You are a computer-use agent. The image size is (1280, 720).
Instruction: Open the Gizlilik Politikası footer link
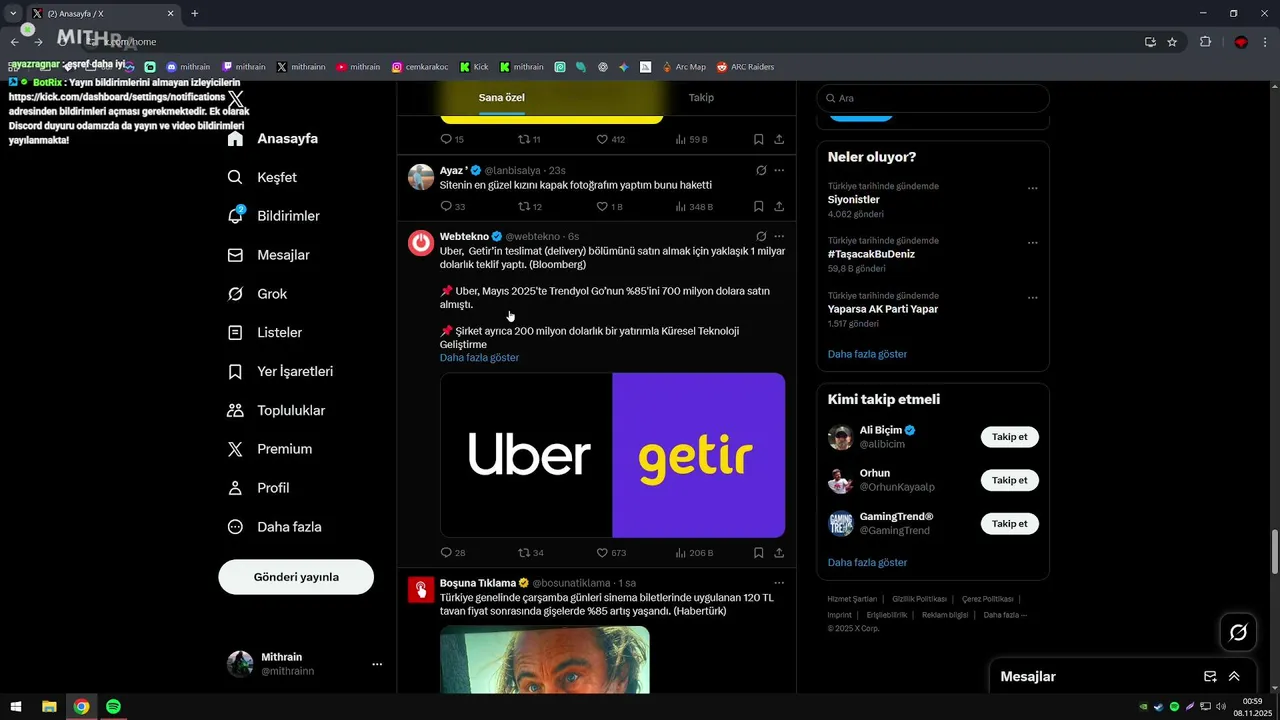[919, 599]
